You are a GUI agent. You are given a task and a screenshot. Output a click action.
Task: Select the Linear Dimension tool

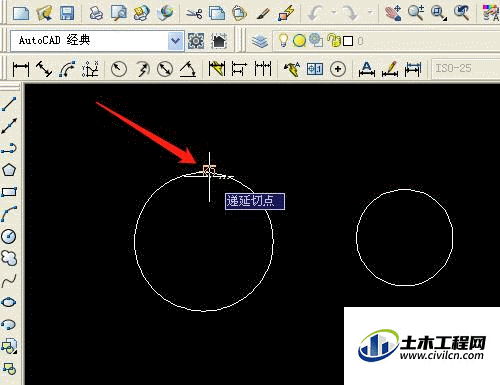[21, 69]
